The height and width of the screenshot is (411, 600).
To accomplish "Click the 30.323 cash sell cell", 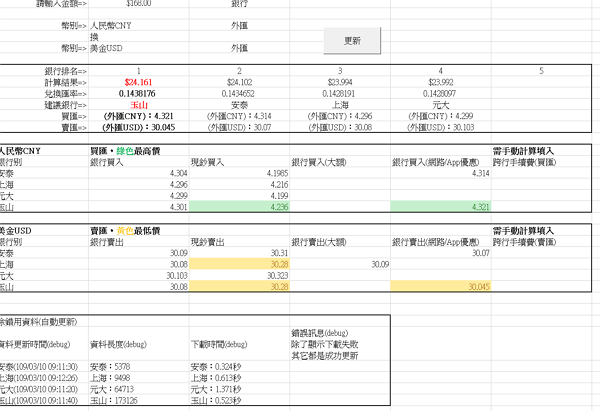I will tap(239, 276).
